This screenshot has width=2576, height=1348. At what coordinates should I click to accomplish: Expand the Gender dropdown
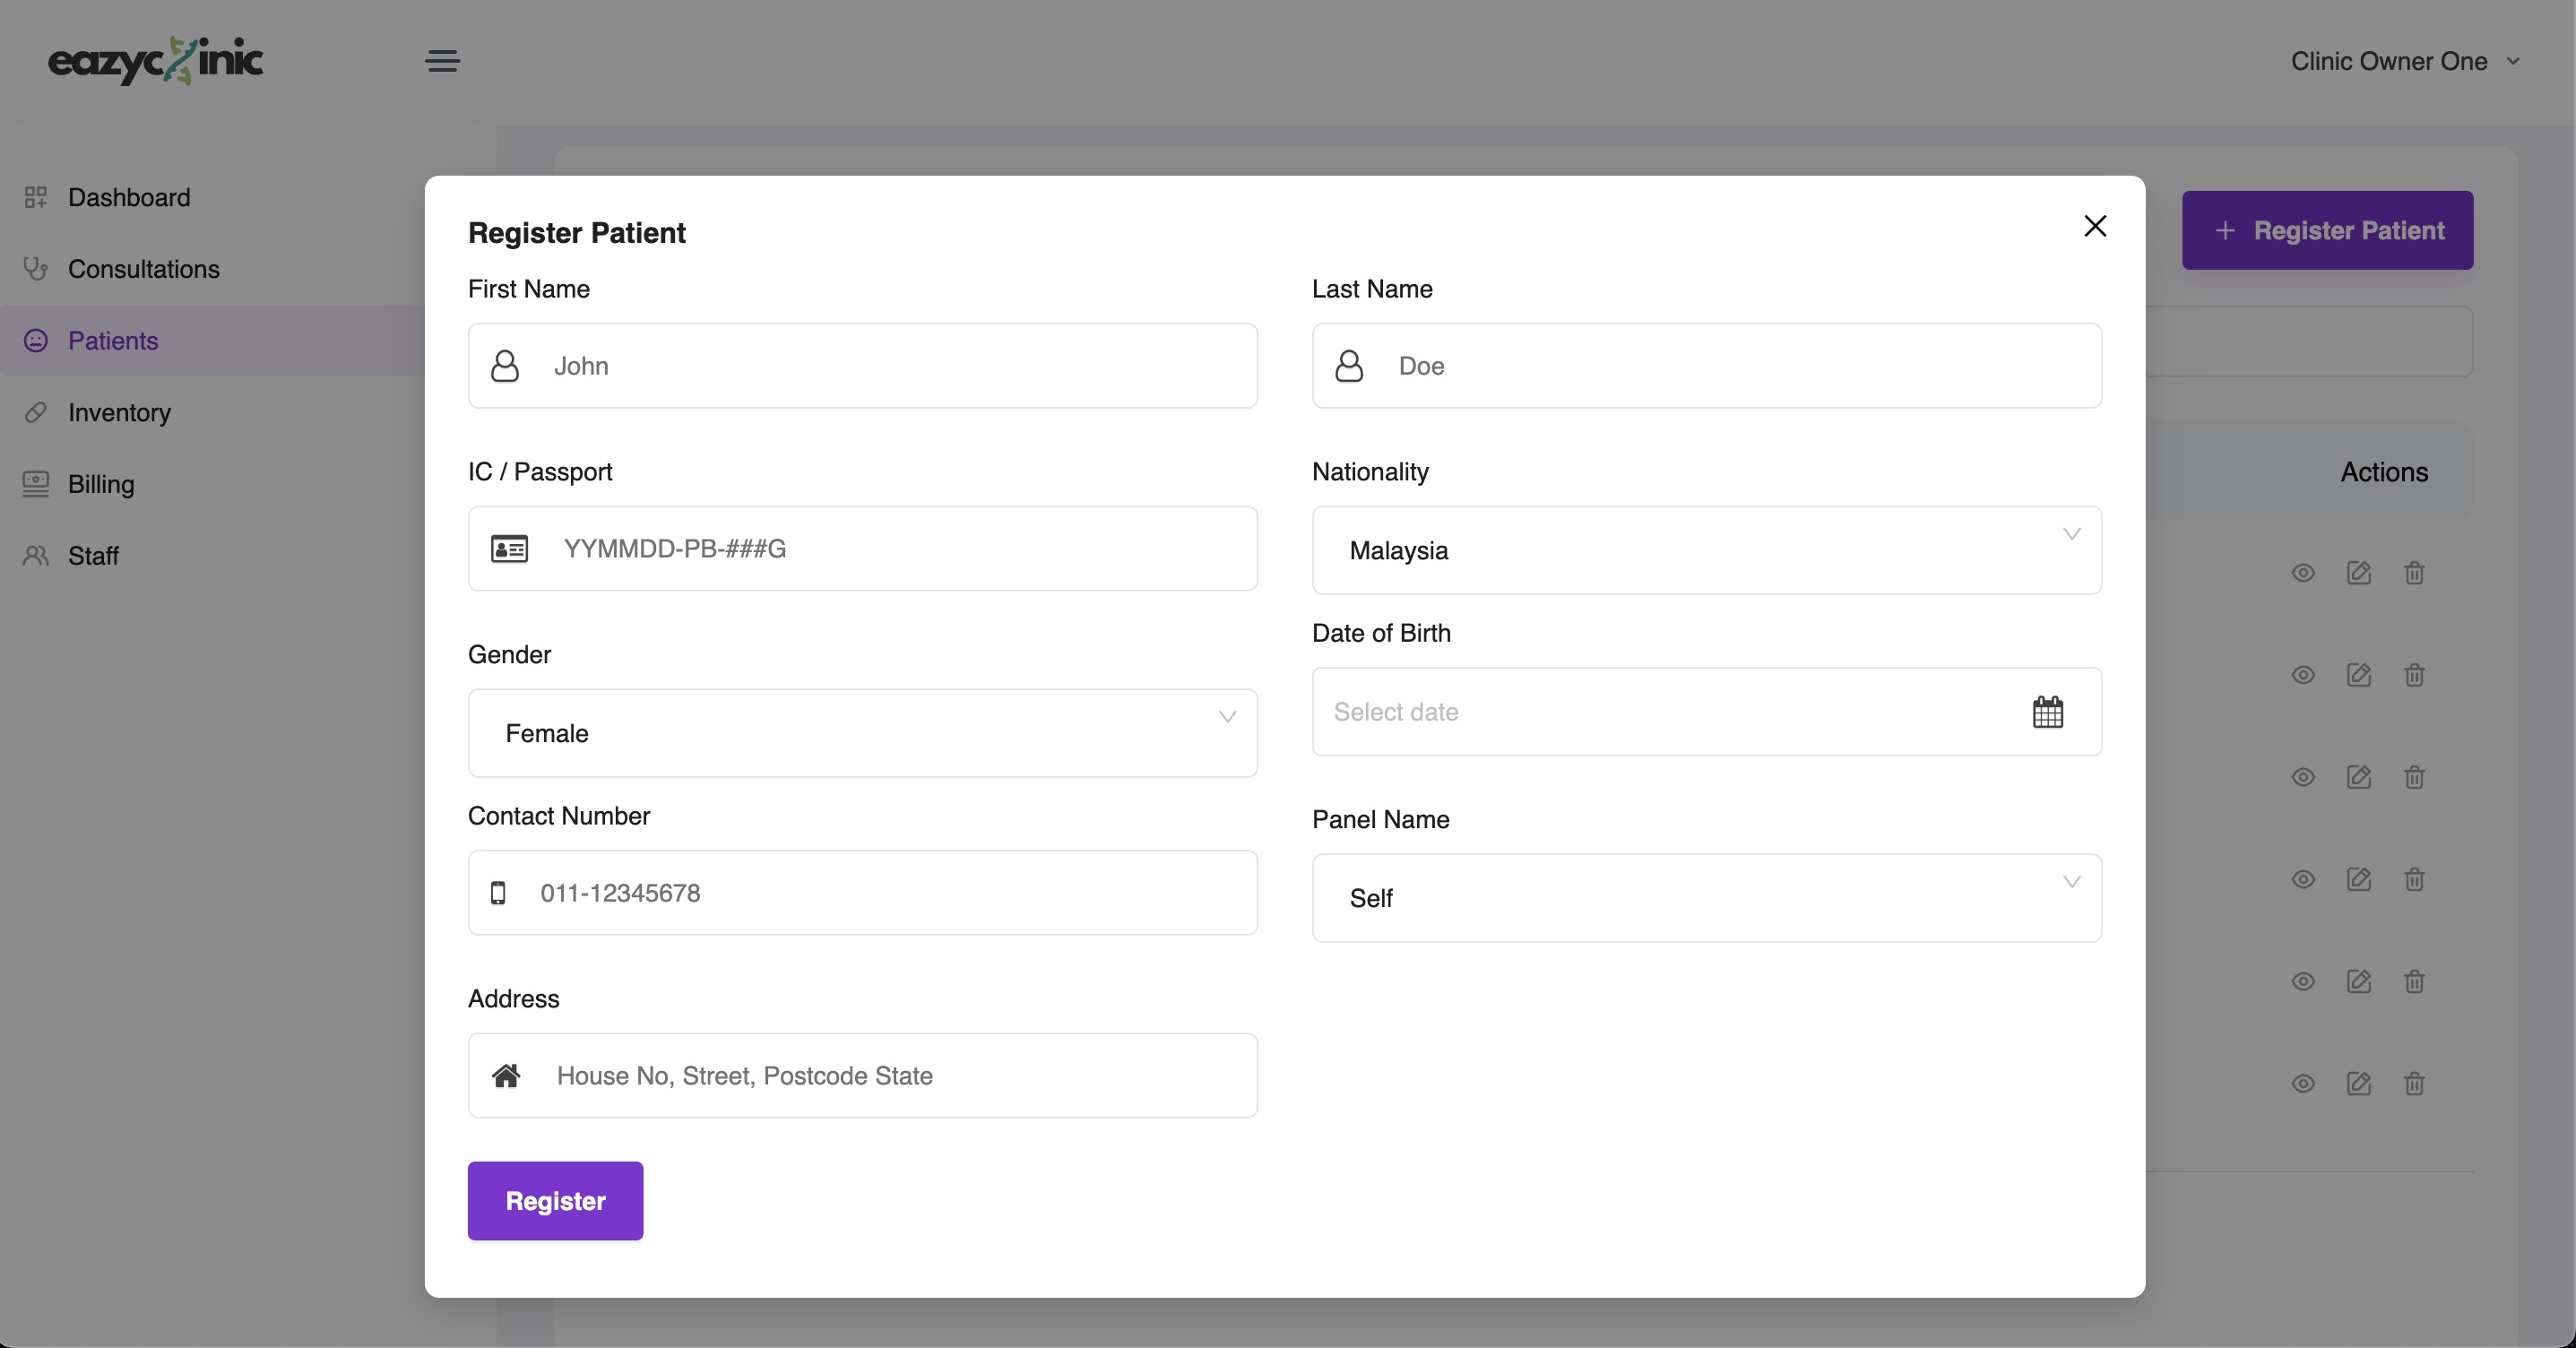click(862, 733)
